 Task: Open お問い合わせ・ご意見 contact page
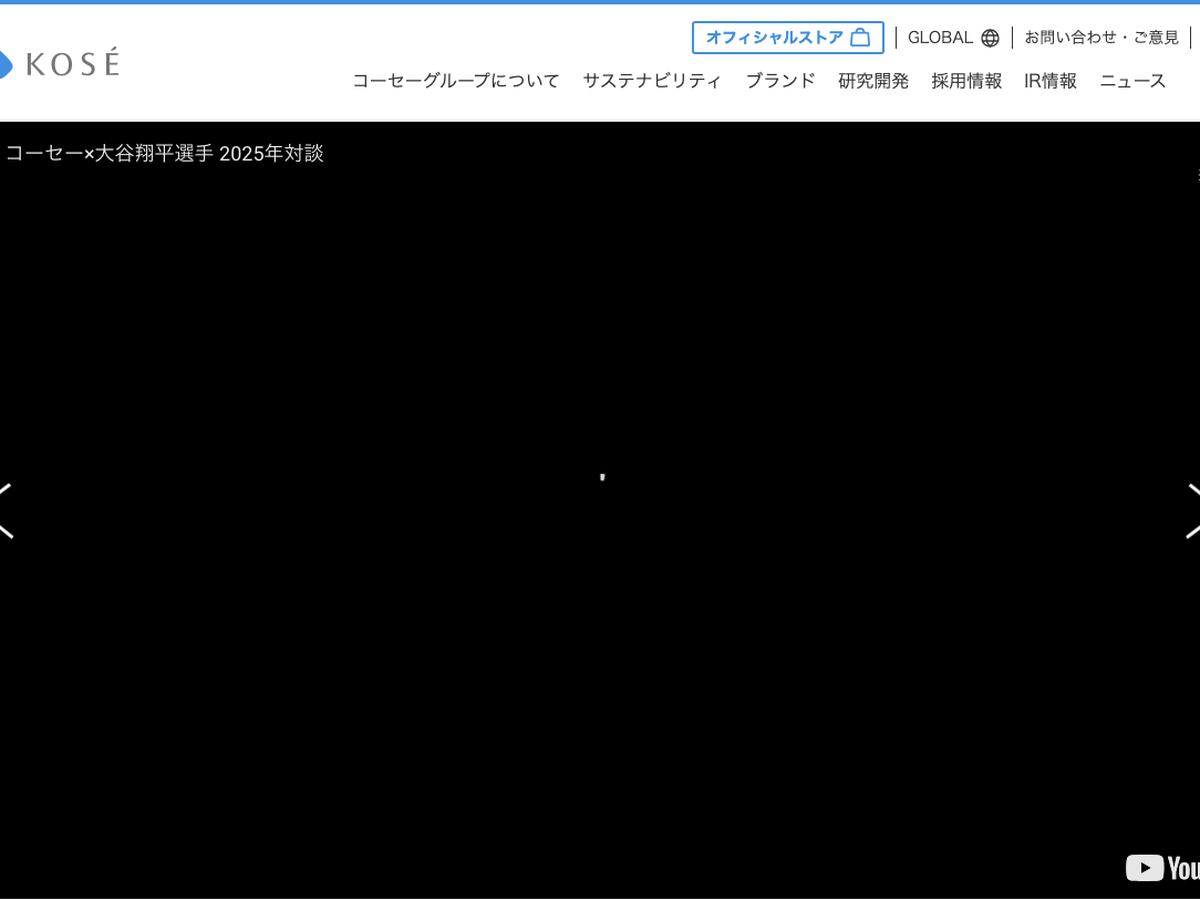pyautogui.click(x=1101, y=38)
